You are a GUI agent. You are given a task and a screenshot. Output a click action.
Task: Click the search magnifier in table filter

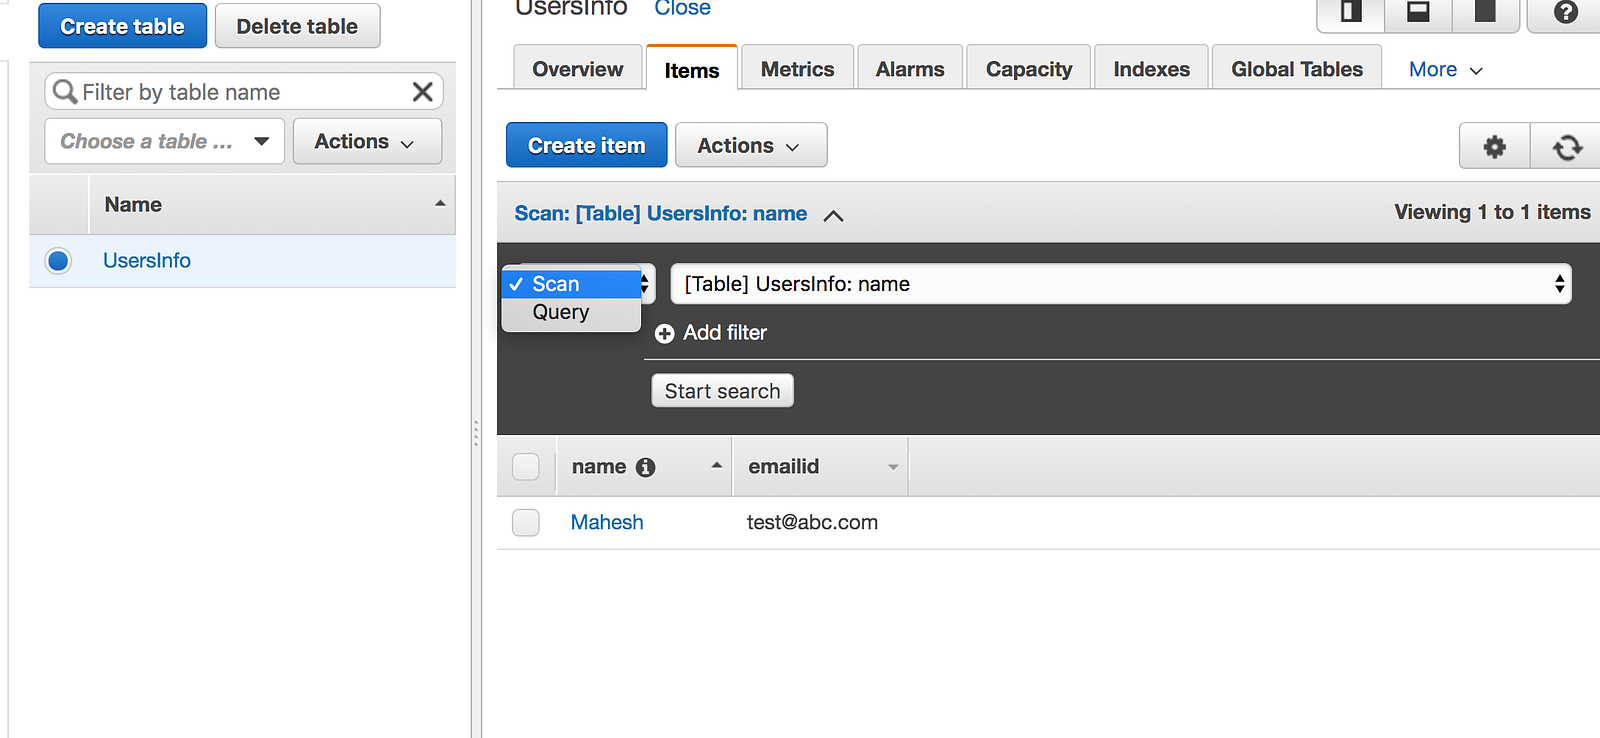65,92
